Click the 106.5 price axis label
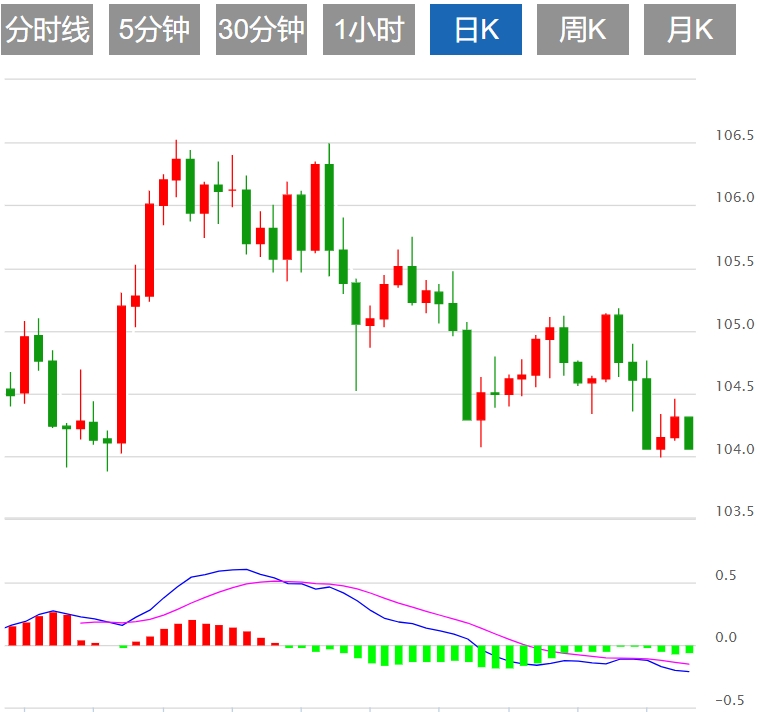760x712 pixels. click(x=735, y=135)
